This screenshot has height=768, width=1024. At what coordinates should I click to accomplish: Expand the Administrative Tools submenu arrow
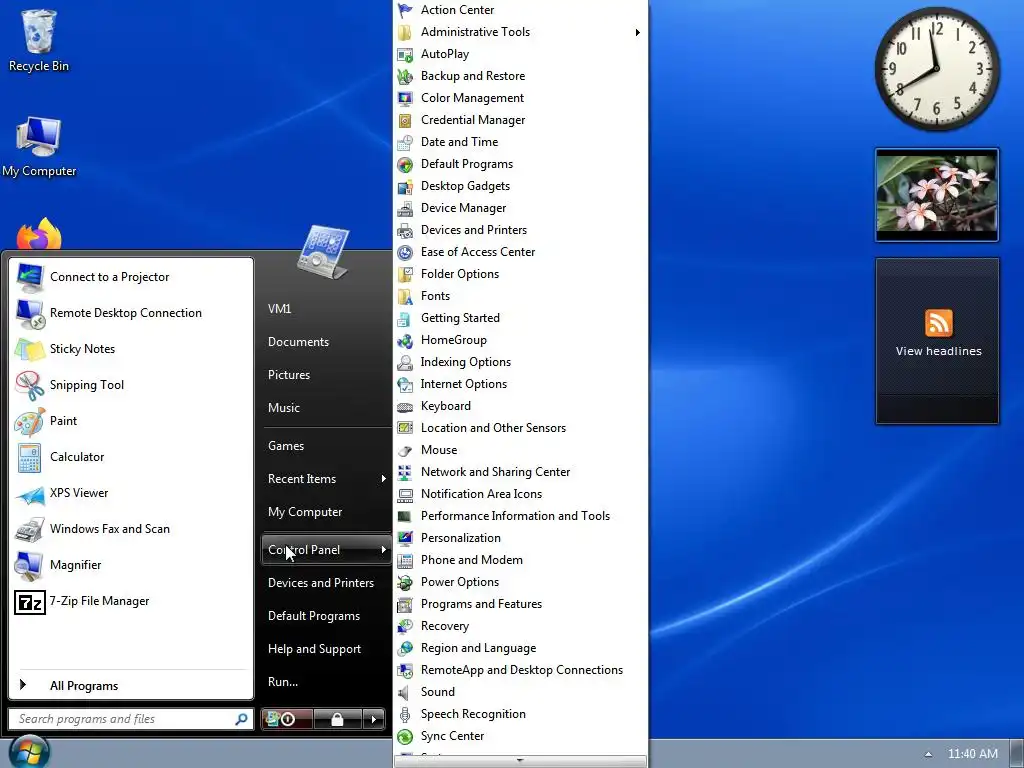[637, 32]
